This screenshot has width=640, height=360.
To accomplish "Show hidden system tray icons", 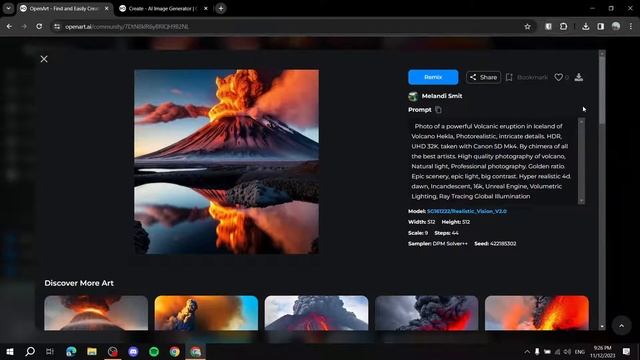I will click(x=527, y=351).
